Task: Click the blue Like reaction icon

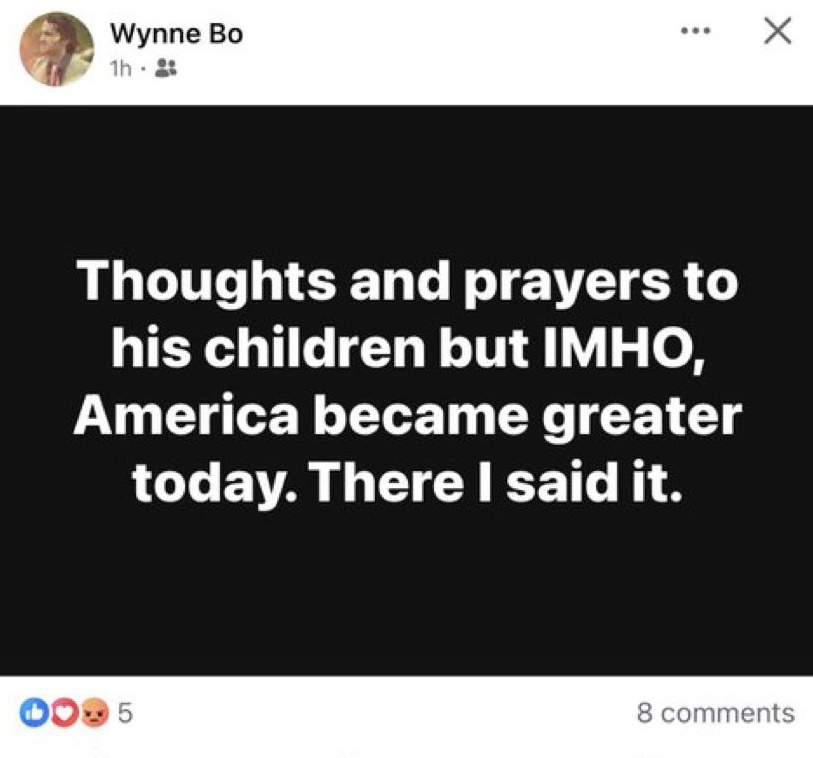Action: pyautogui.click(x=34, y=712)
